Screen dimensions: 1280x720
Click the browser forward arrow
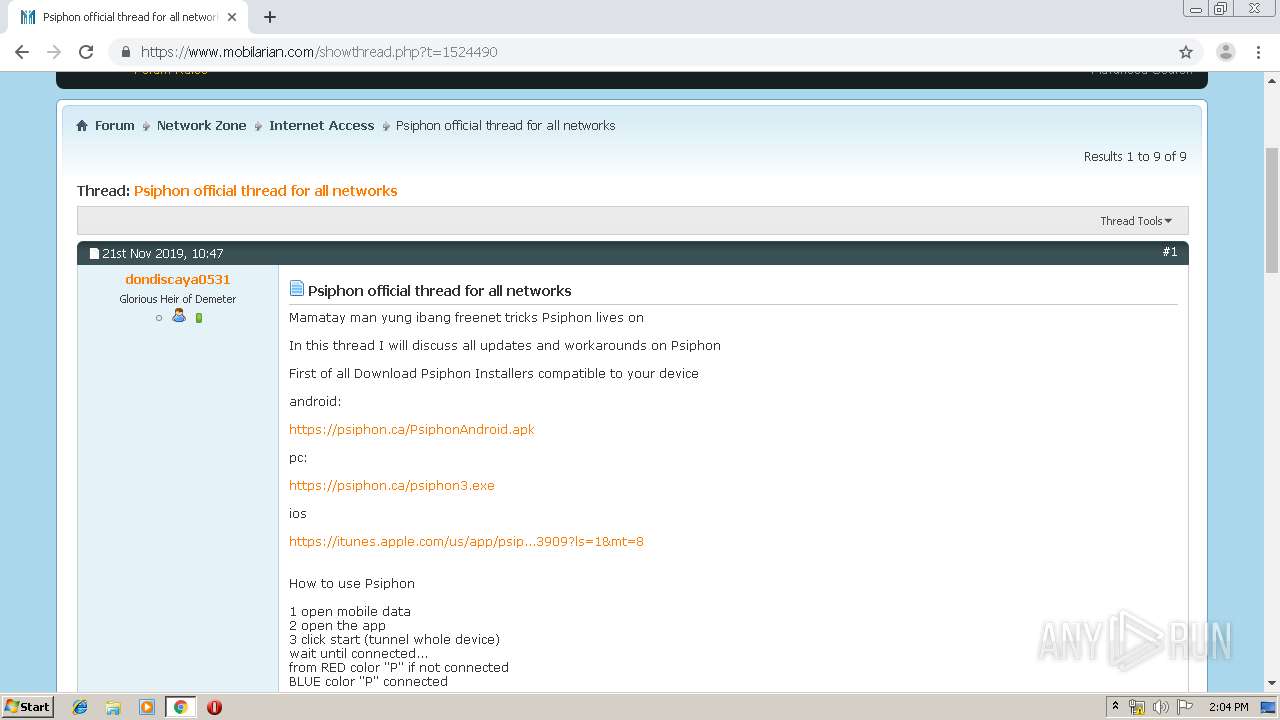click(x=54, y=52)
